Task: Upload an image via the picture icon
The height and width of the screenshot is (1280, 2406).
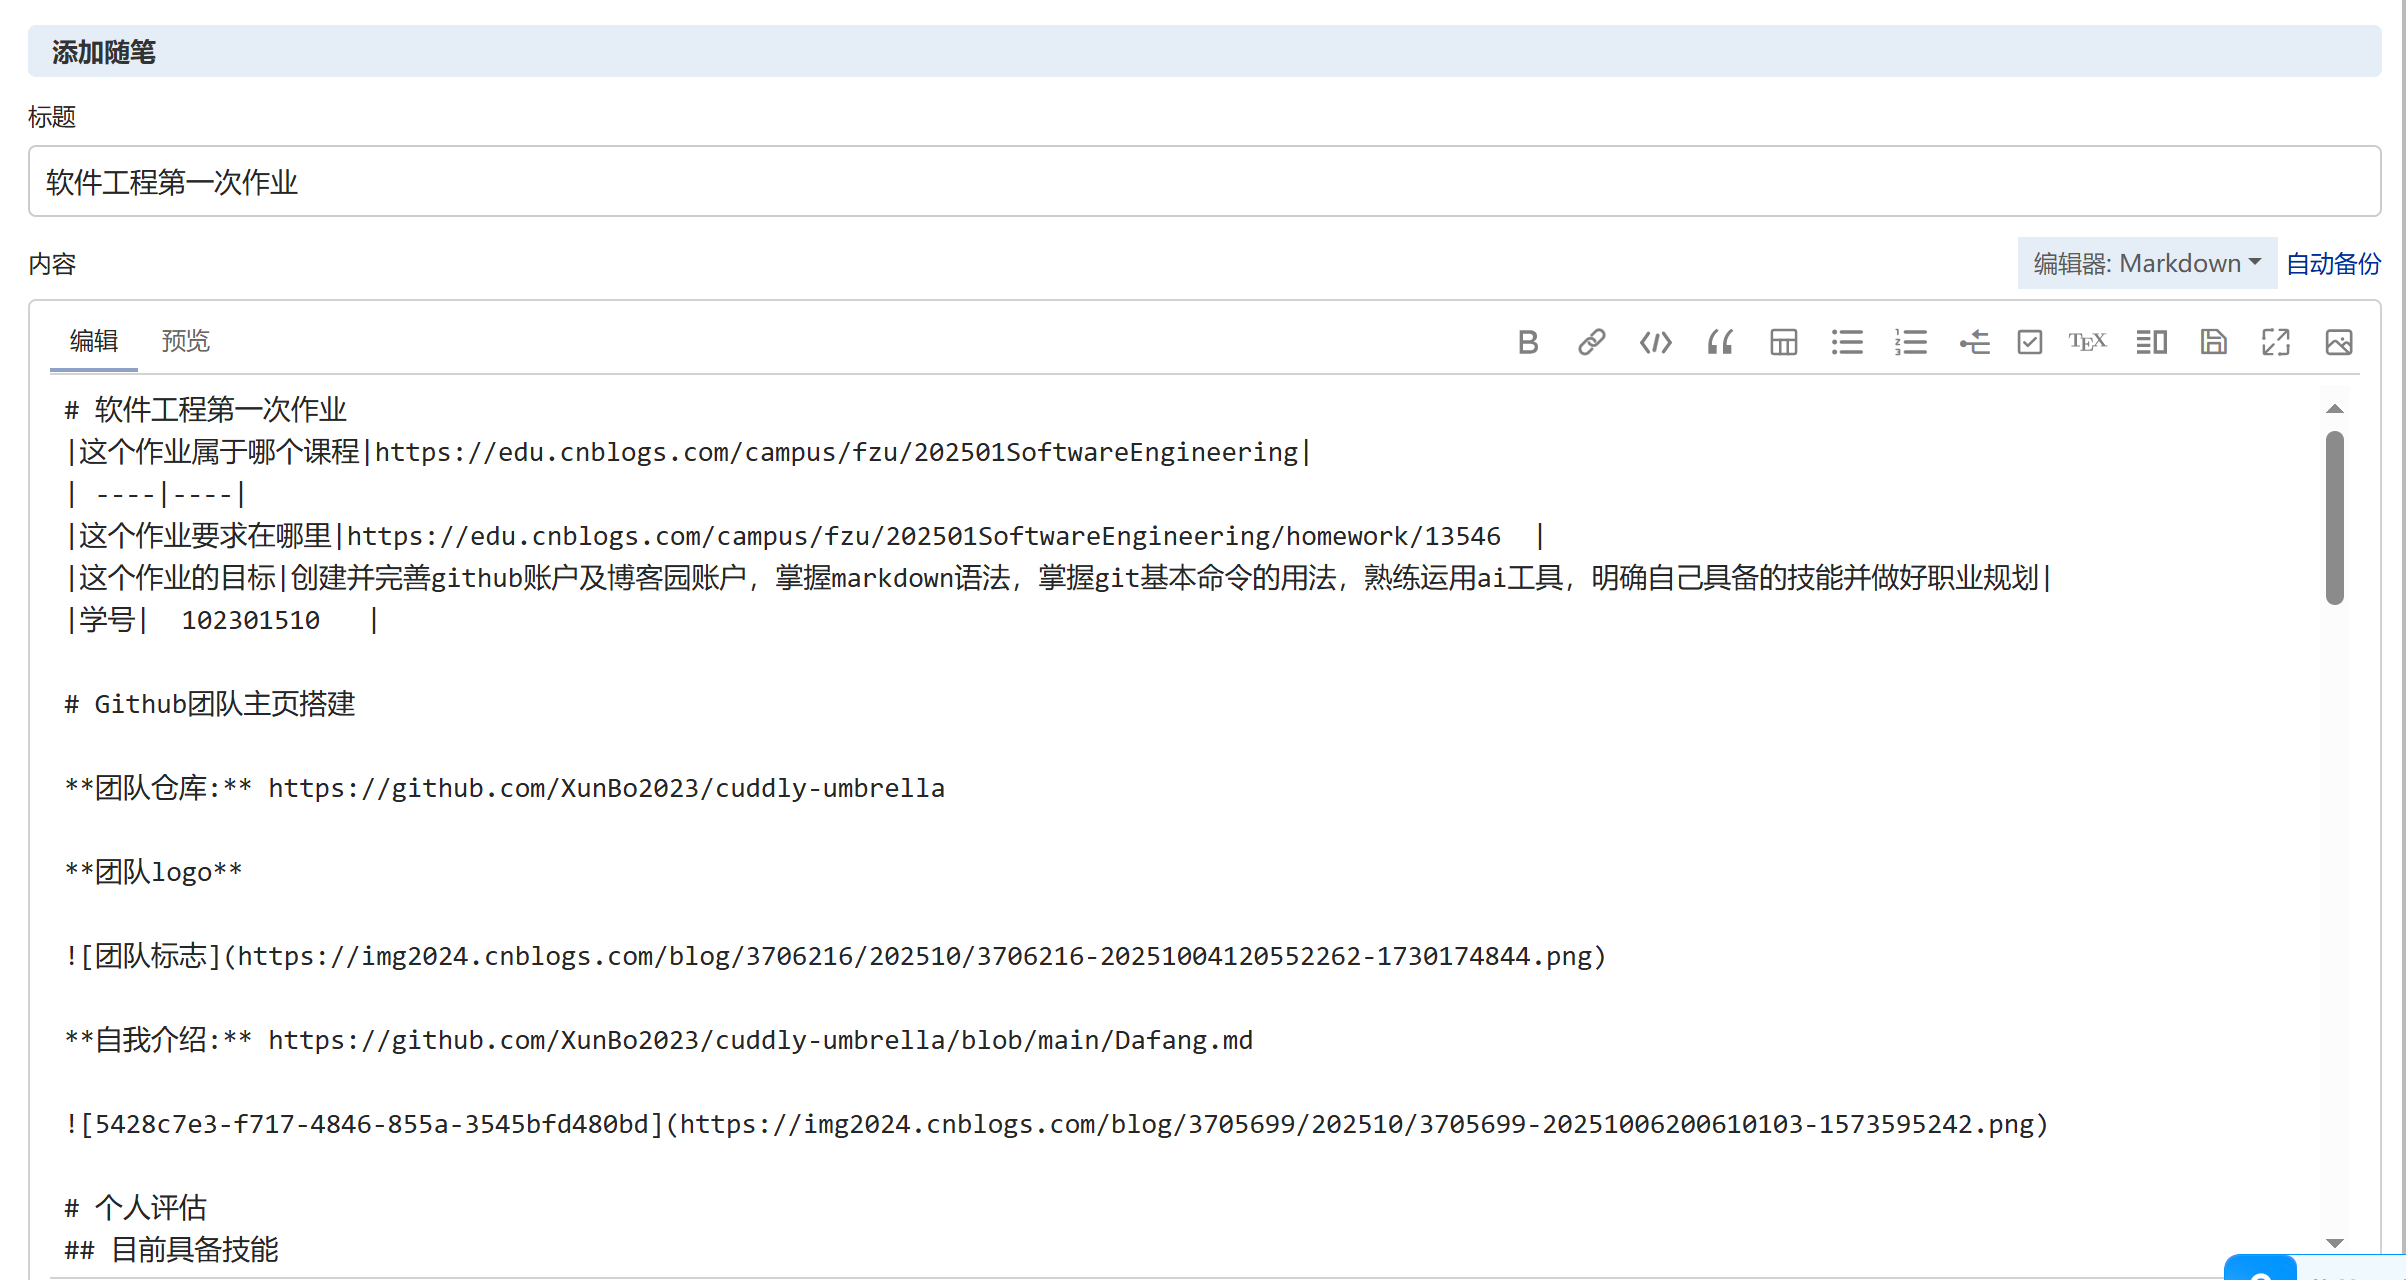Action: click(x=2339, y=343)
